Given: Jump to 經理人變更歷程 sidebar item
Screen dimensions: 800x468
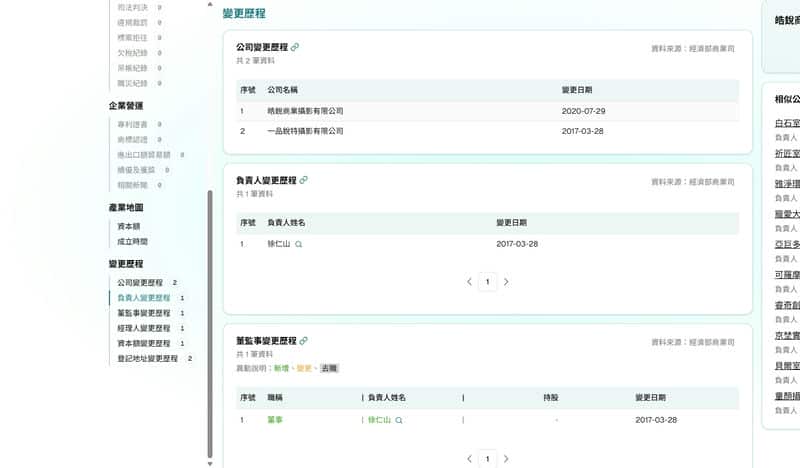Looking at the screenshot, I should [143, 328].
